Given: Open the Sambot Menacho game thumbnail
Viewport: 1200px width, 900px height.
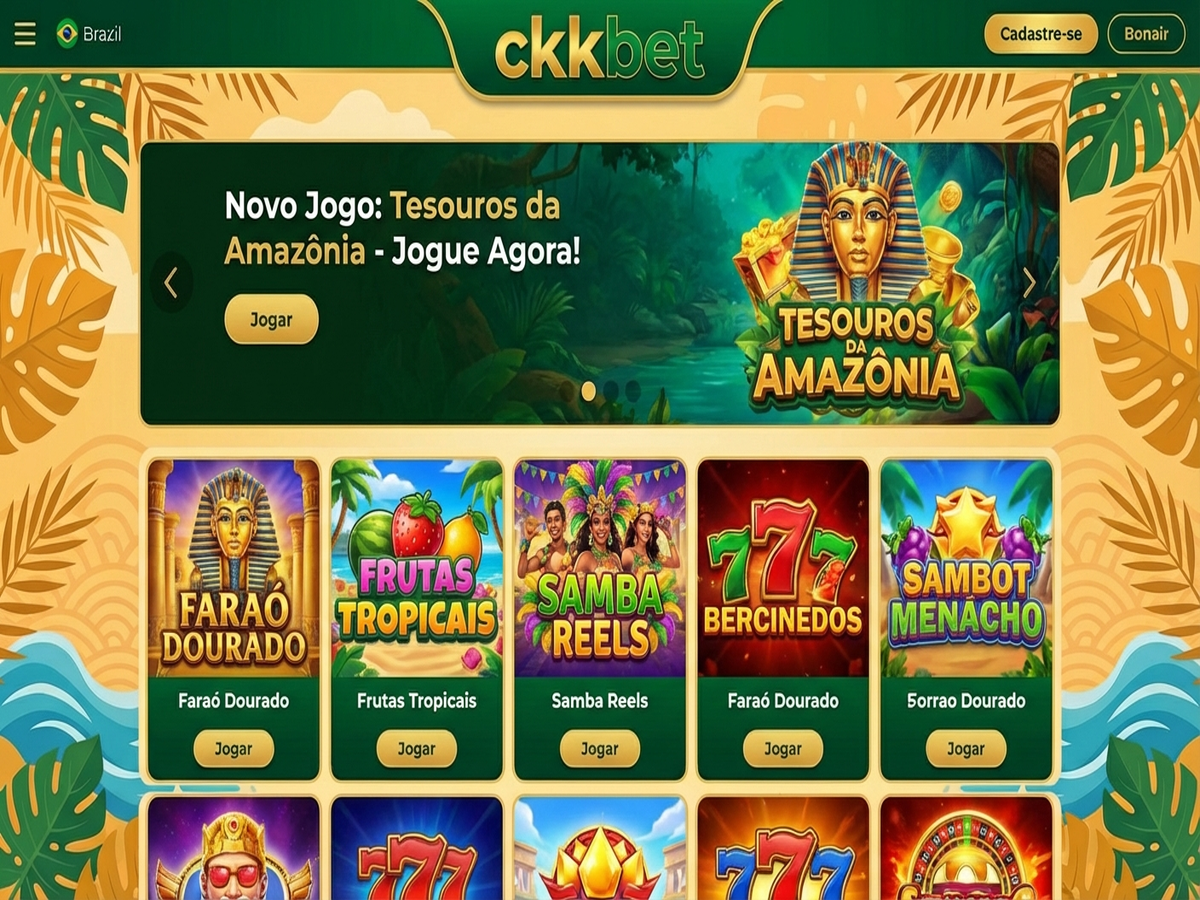Looking at the screenshot, I should pyautogui.click(x=966, y=568).
